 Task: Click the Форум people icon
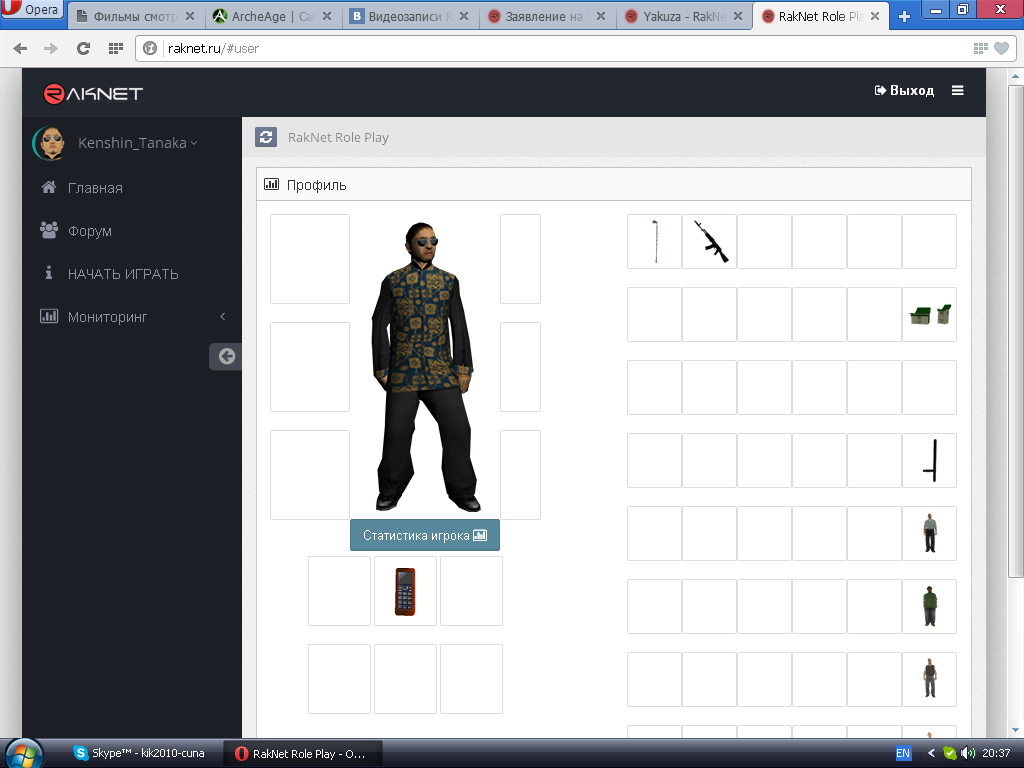[49, 231]
